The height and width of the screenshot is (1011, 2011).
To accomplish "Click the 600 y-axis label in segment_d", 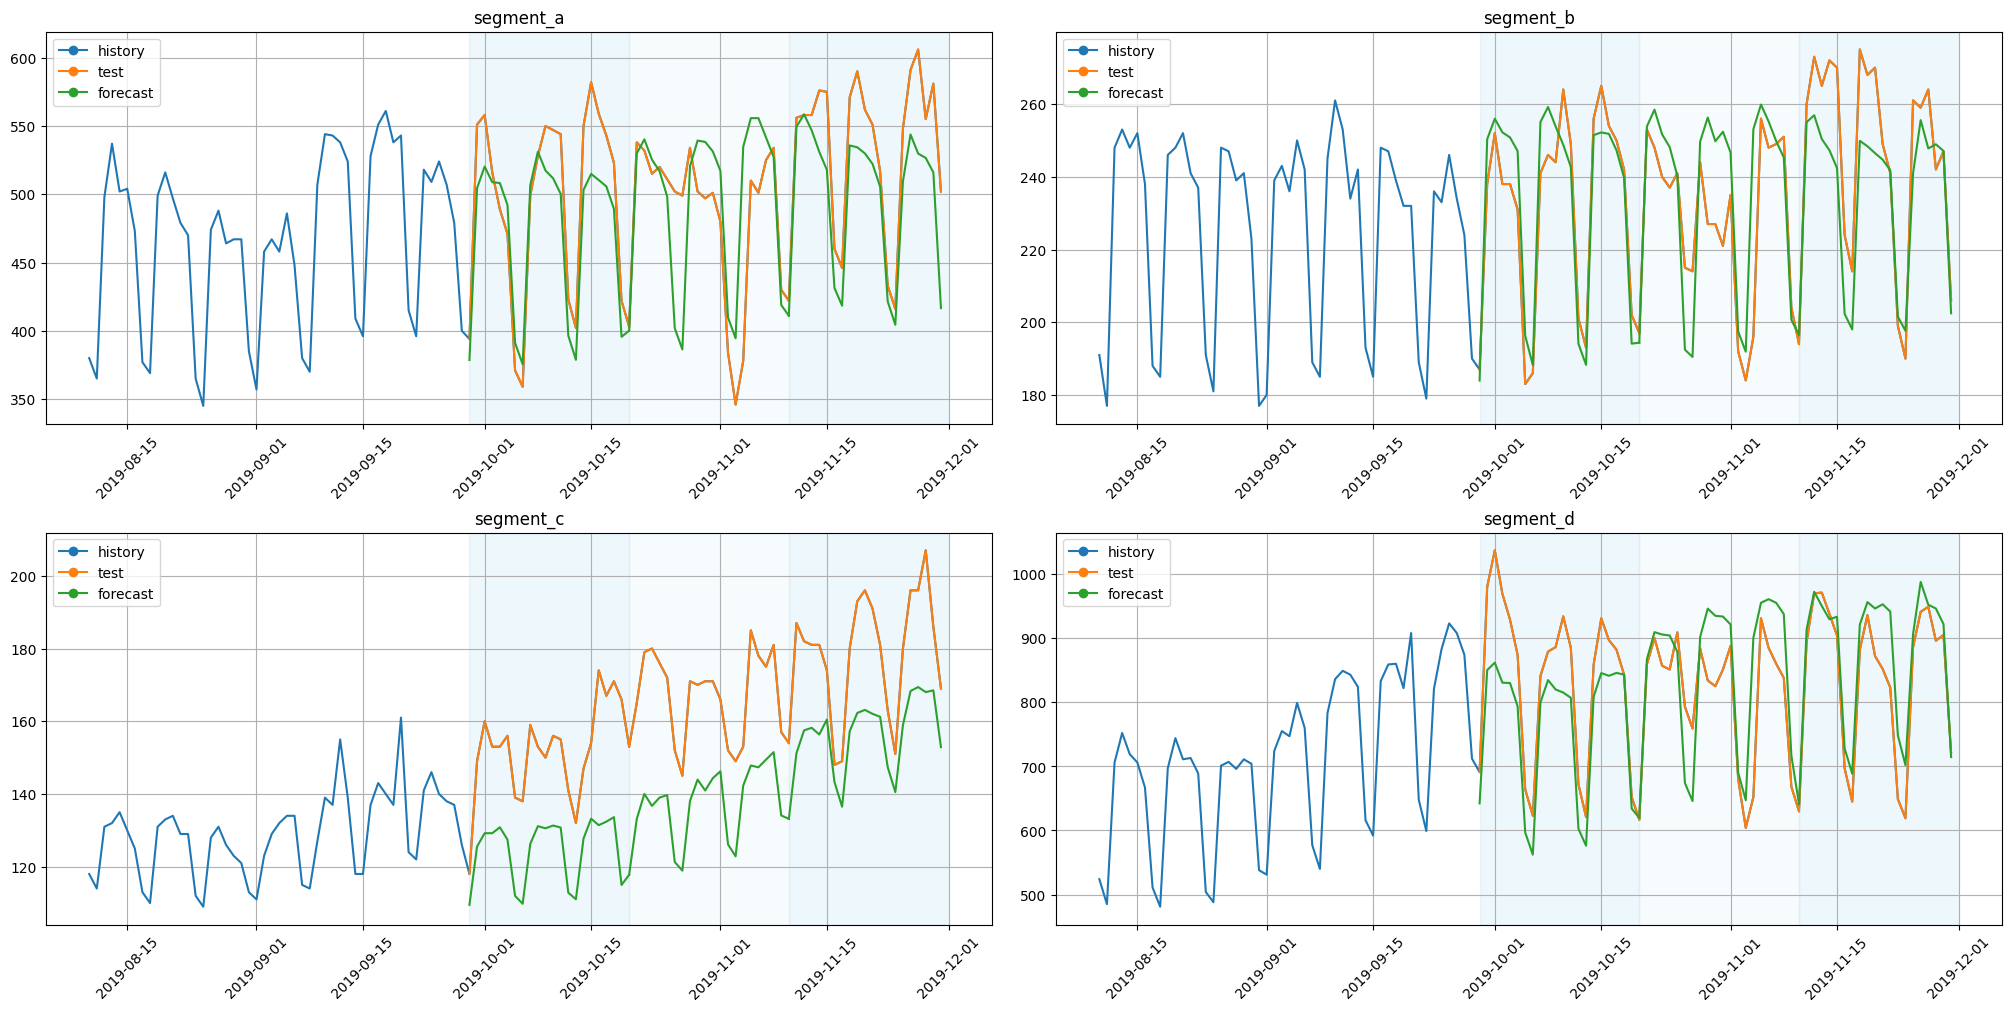I will tap(1035, 832).
